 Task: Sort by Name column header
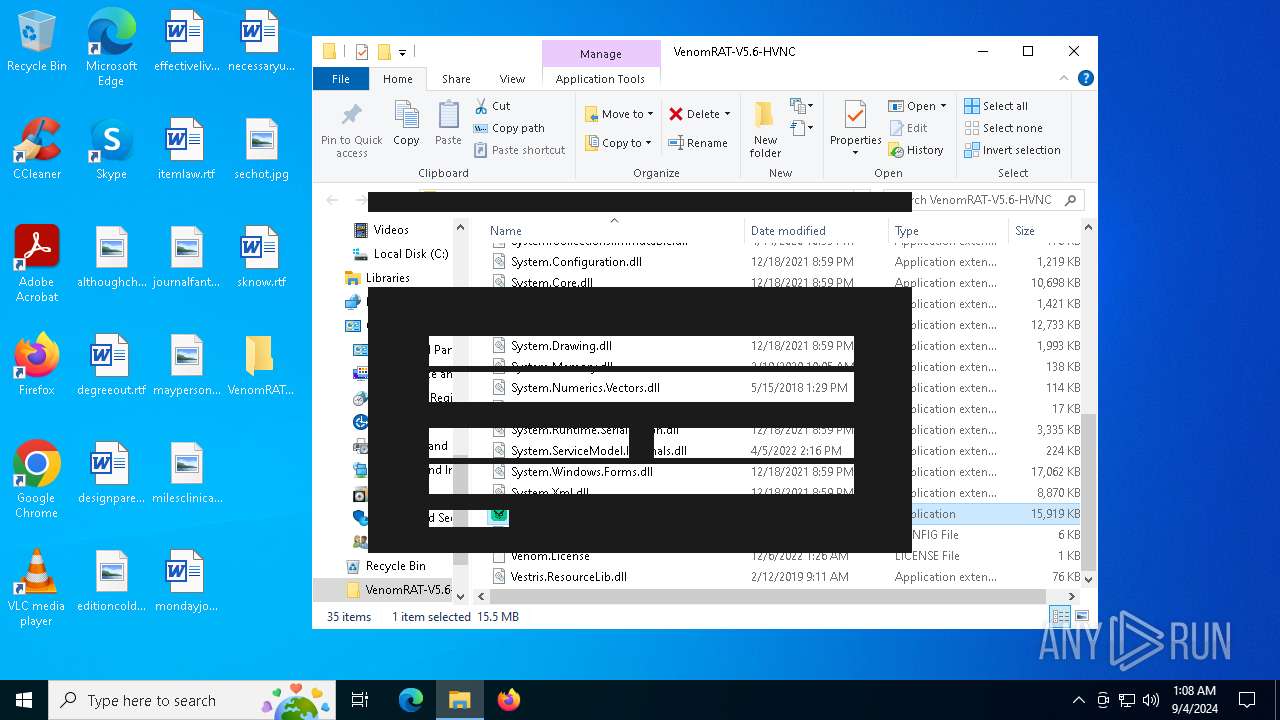coord(614,230)
